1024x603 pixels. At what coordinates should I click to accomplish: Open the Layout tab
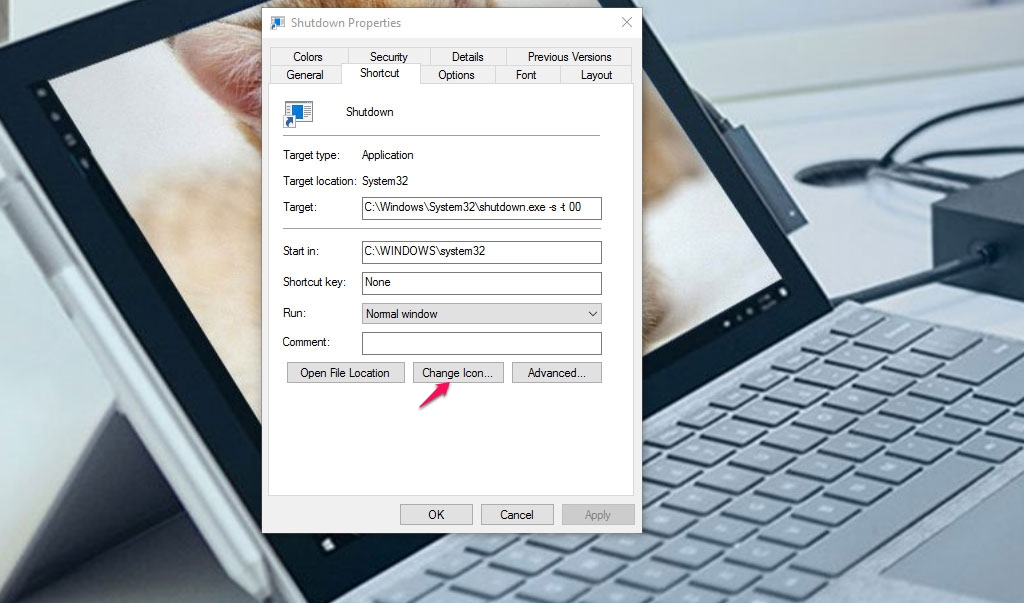(596, 75)
